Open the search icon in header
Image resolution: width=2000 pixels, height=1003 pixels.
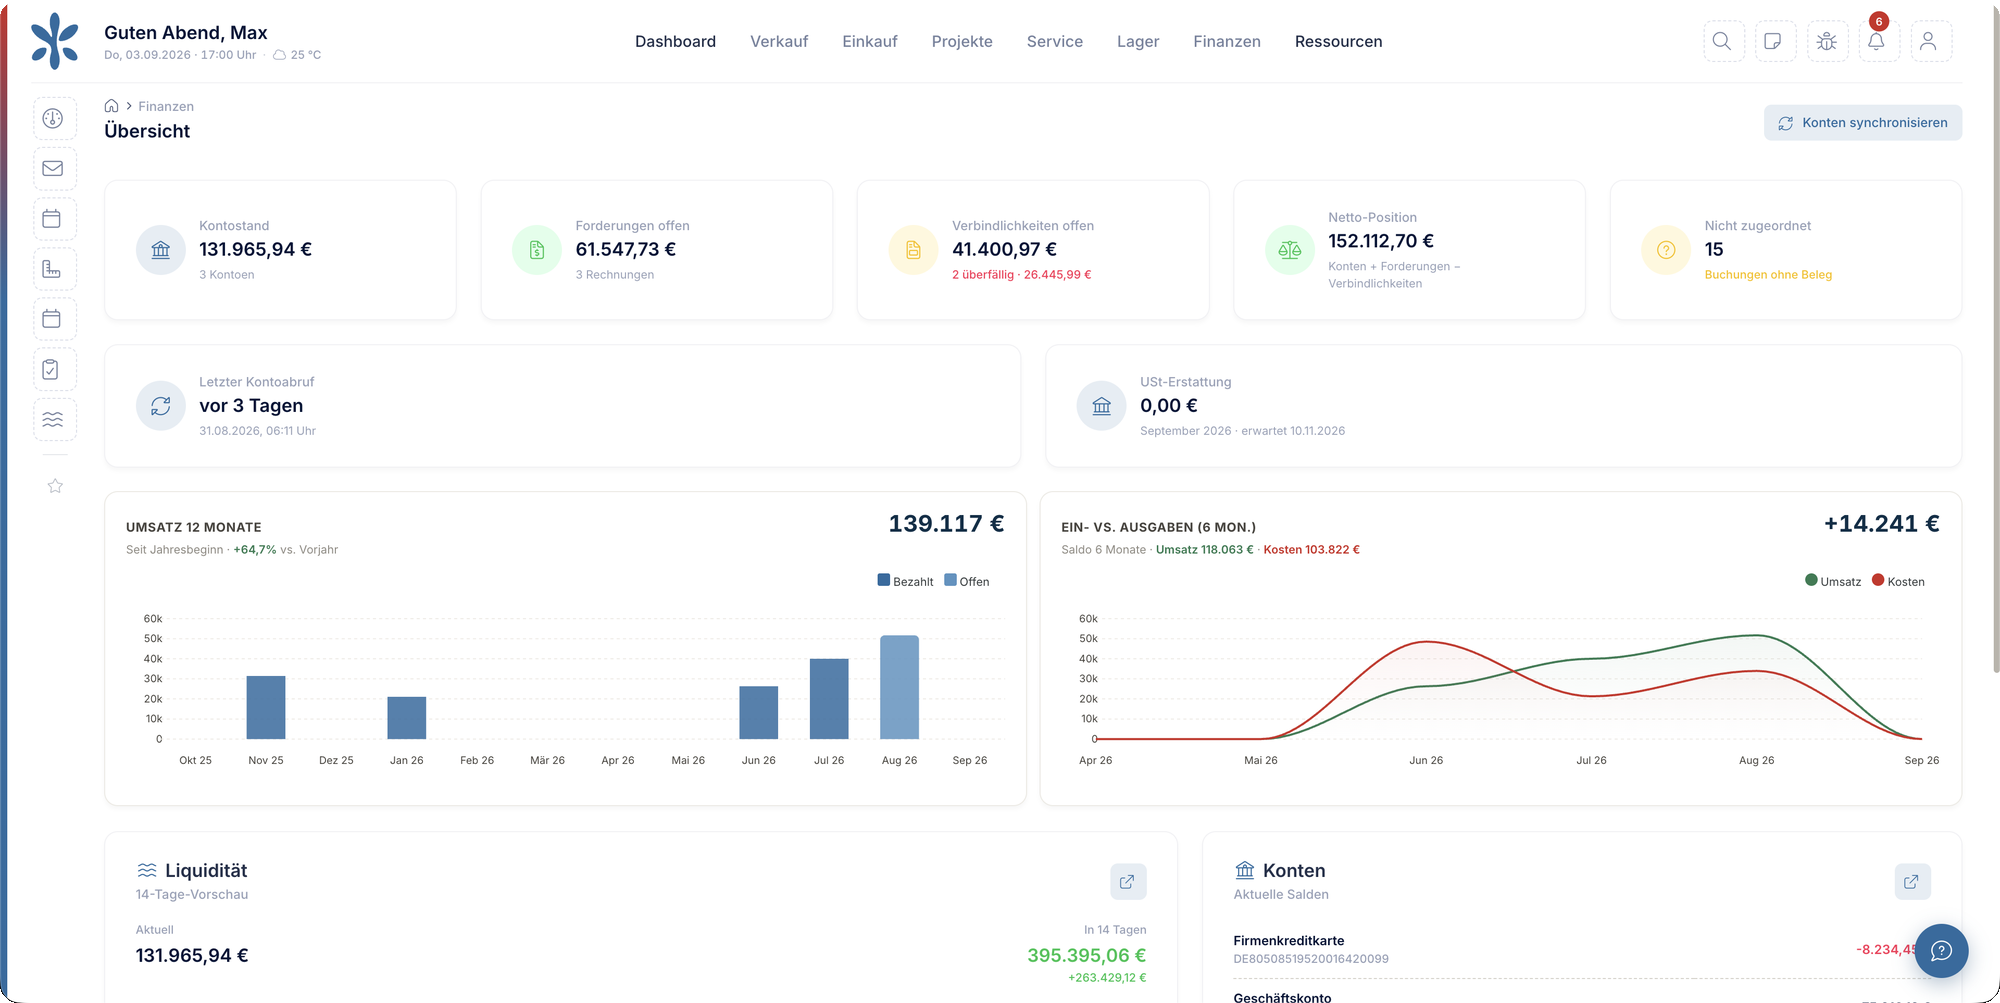[1723, 41]
